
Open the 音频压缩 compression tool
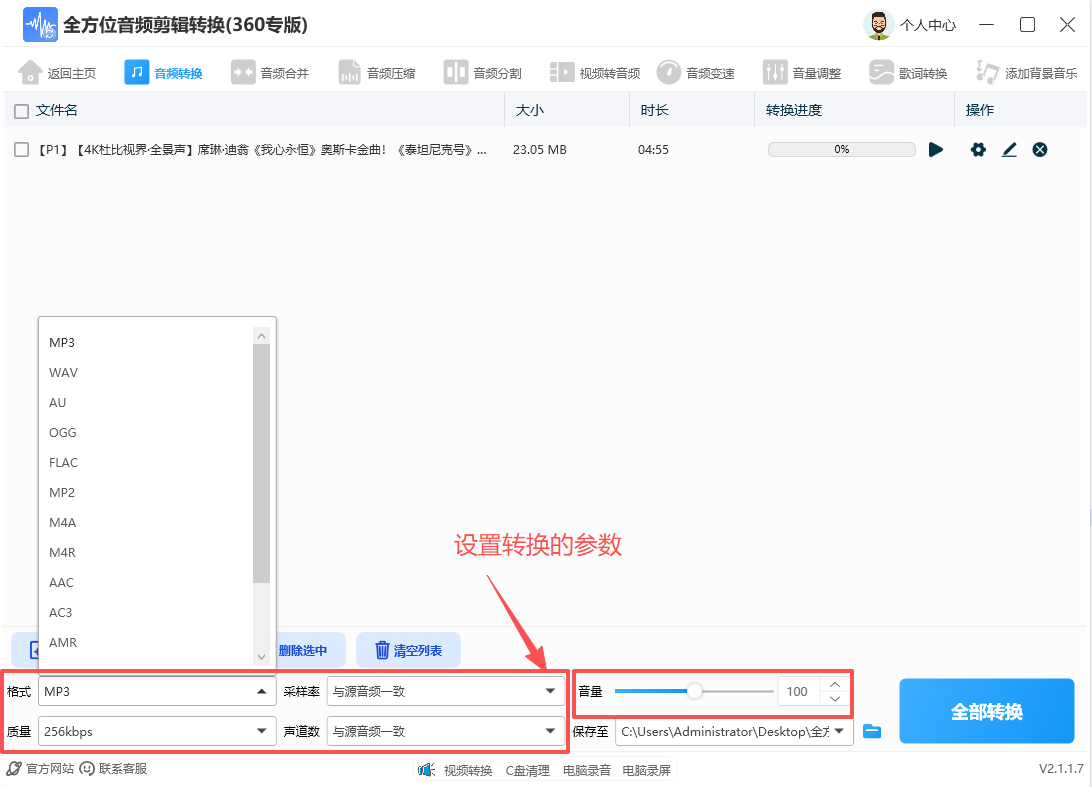(377, 71)
